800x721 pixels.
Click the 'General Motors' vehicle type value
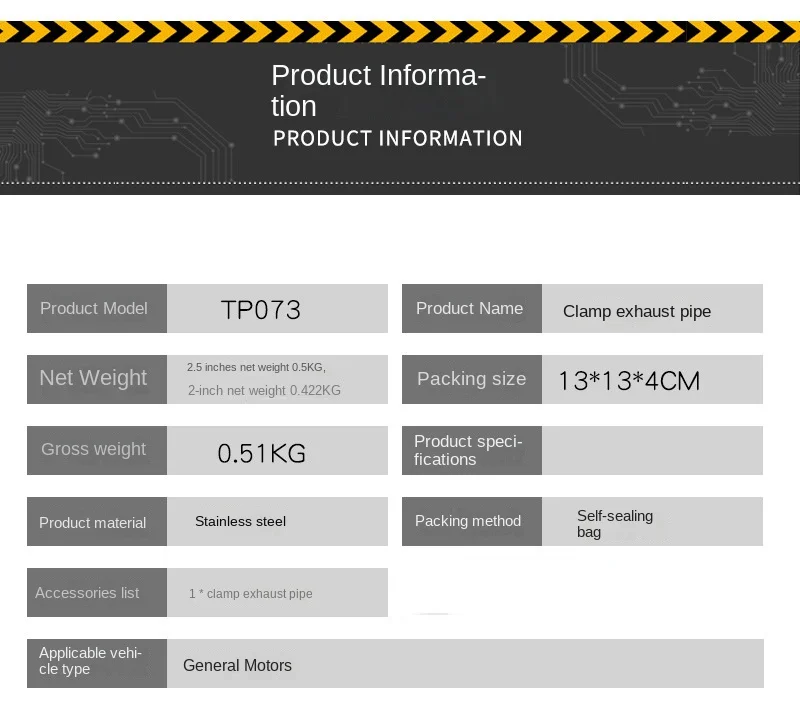(x=237, y=665)
